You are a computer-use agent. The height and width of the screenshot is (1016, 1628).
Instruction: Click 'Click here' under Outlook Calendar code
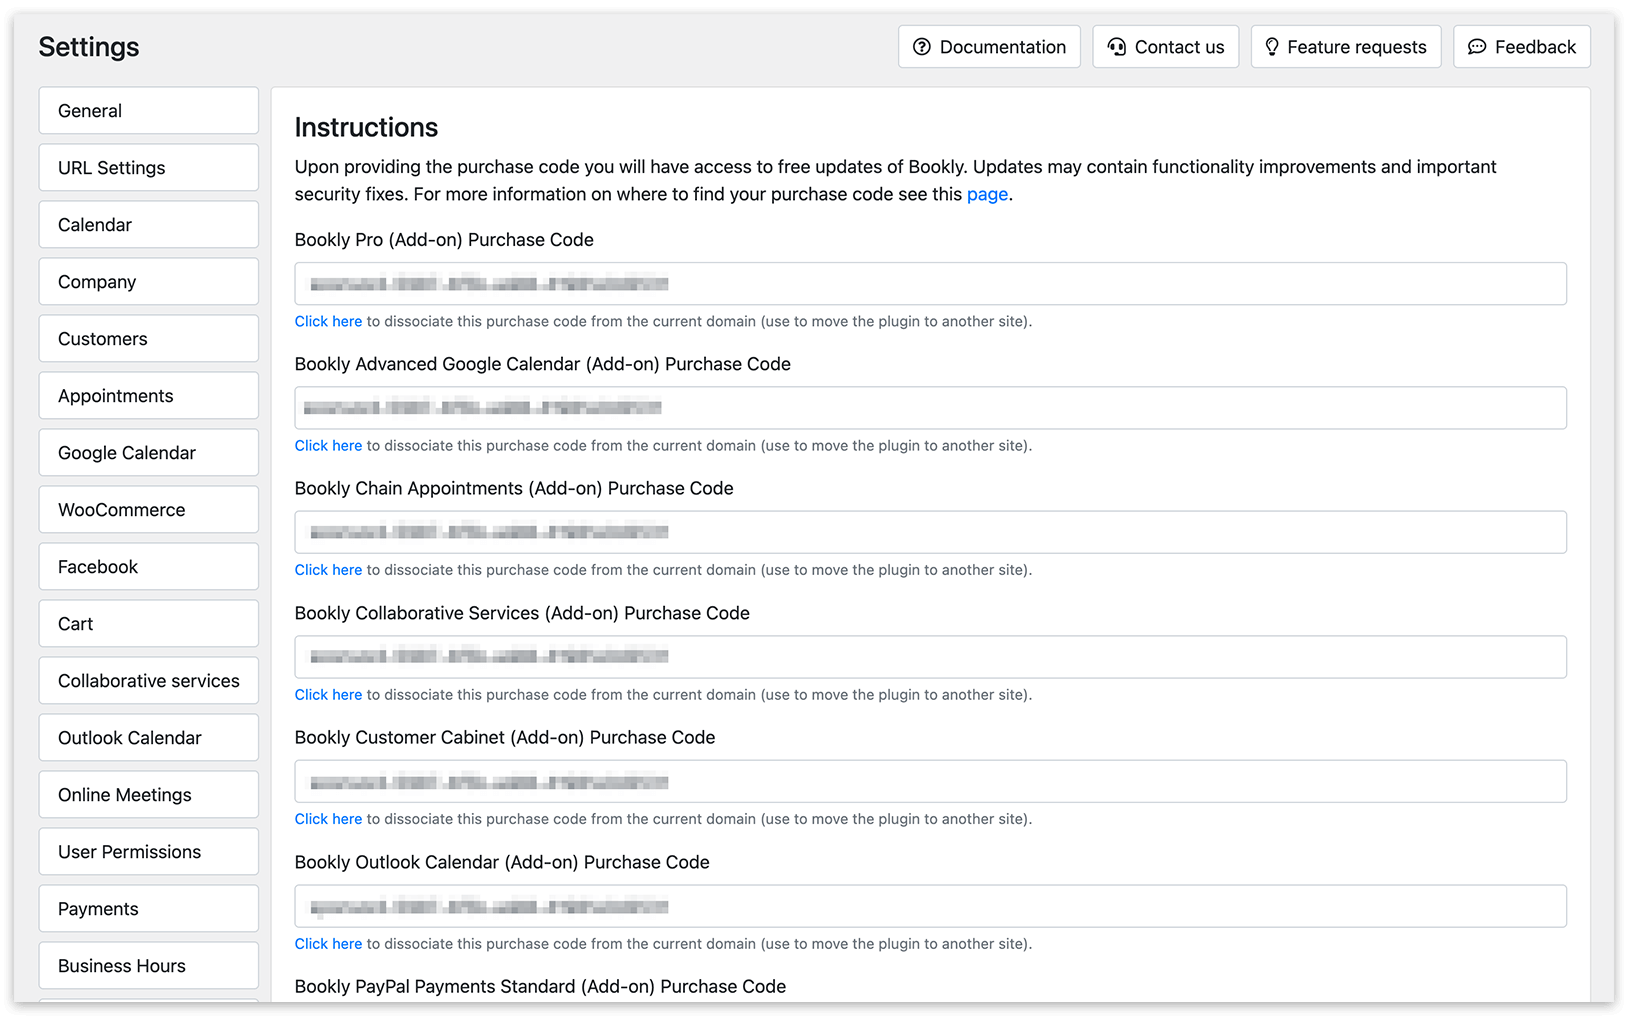point(328,943)
